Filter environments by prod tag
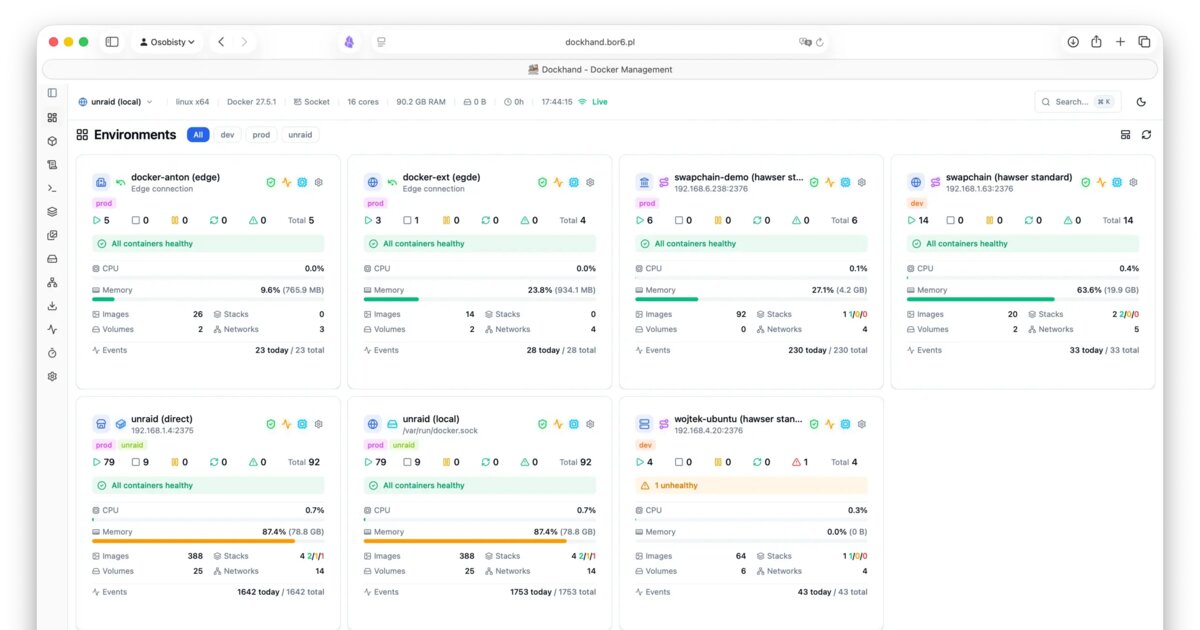The image size is (1200, 630). pos(261,135)
